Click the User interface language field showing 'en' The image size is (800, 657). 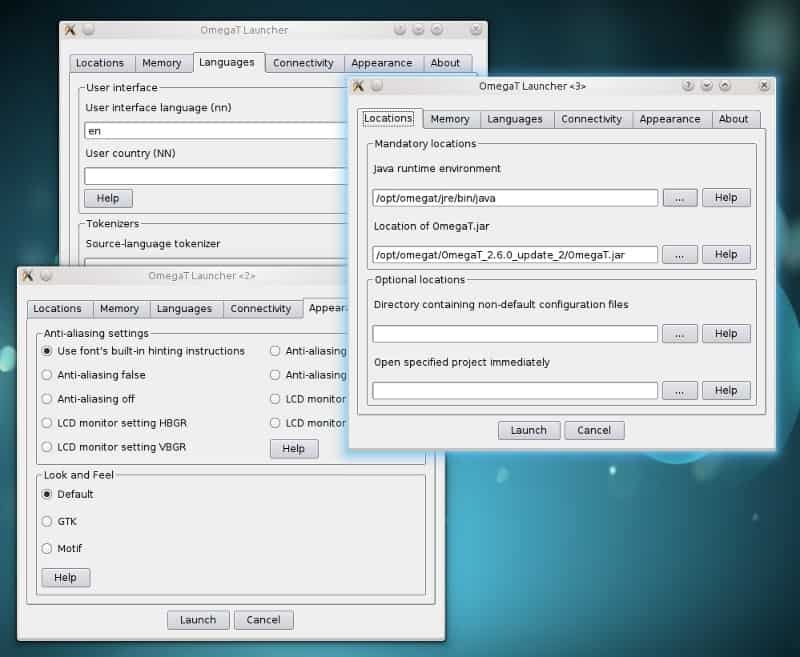(x=216, y=131)
